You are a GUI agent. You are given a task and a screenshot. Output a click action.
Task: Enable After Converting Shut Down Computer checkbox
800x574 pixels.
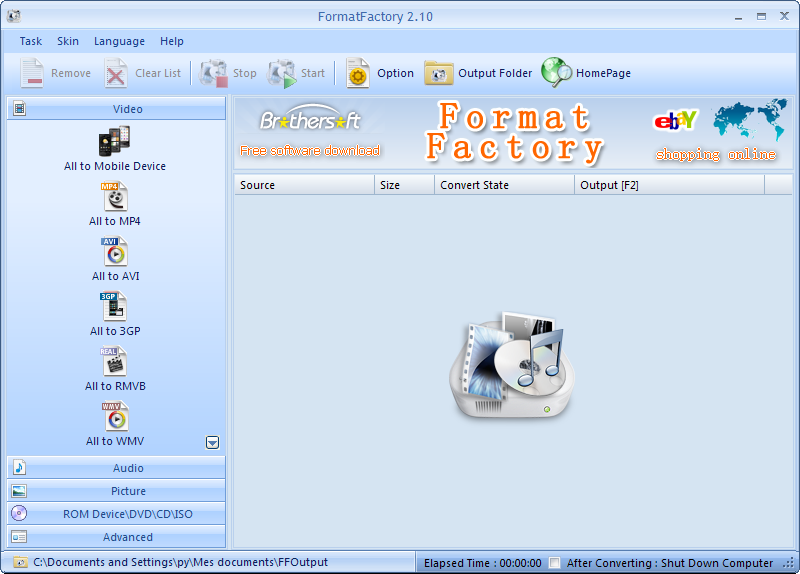click(x=555, y=563)
